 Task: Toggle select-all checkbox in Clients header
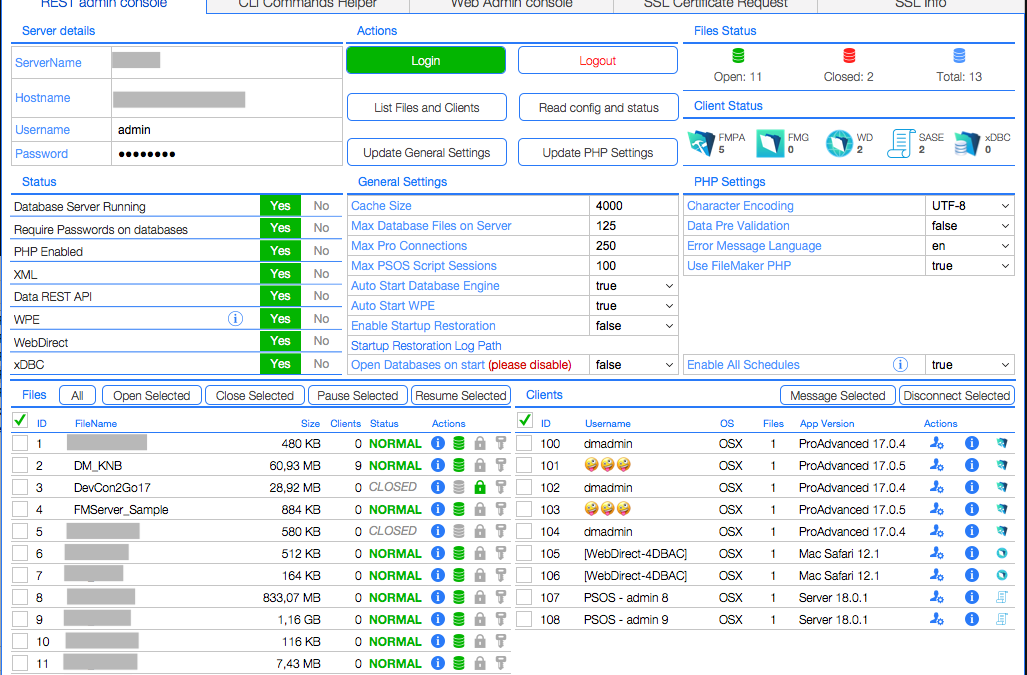[x=524, y=420]
